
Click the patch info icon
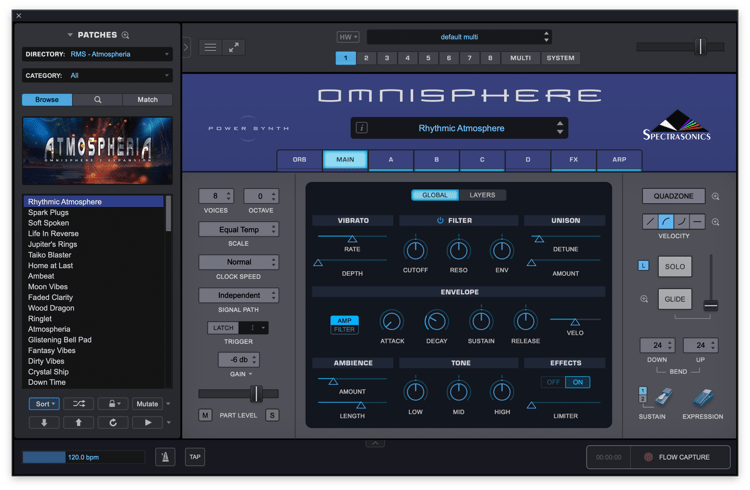(362, 128)
